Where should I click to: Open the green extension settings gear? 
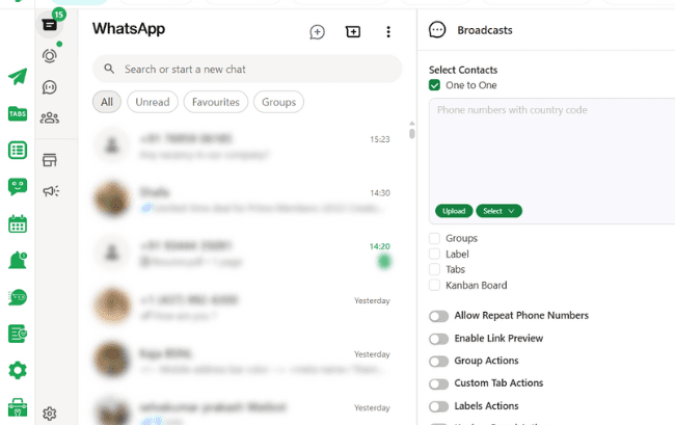coord(18,370)
